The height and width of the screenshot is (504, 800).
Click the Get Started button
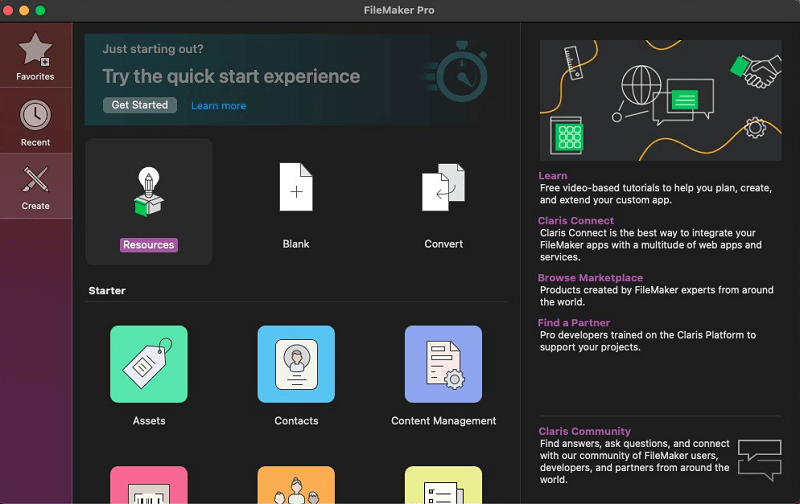point(140,105)
